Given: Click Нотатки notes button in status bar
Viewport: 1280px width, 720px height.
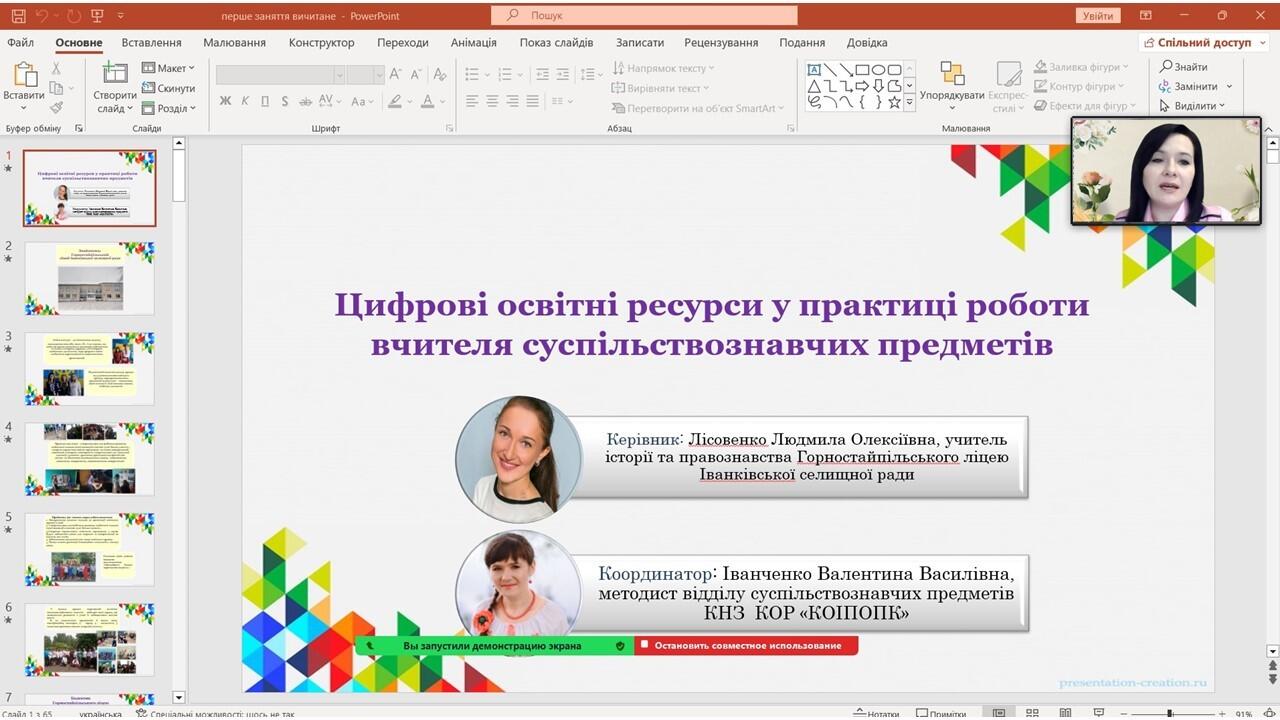Looking at the screenshot, I should (x=875, y=714).
